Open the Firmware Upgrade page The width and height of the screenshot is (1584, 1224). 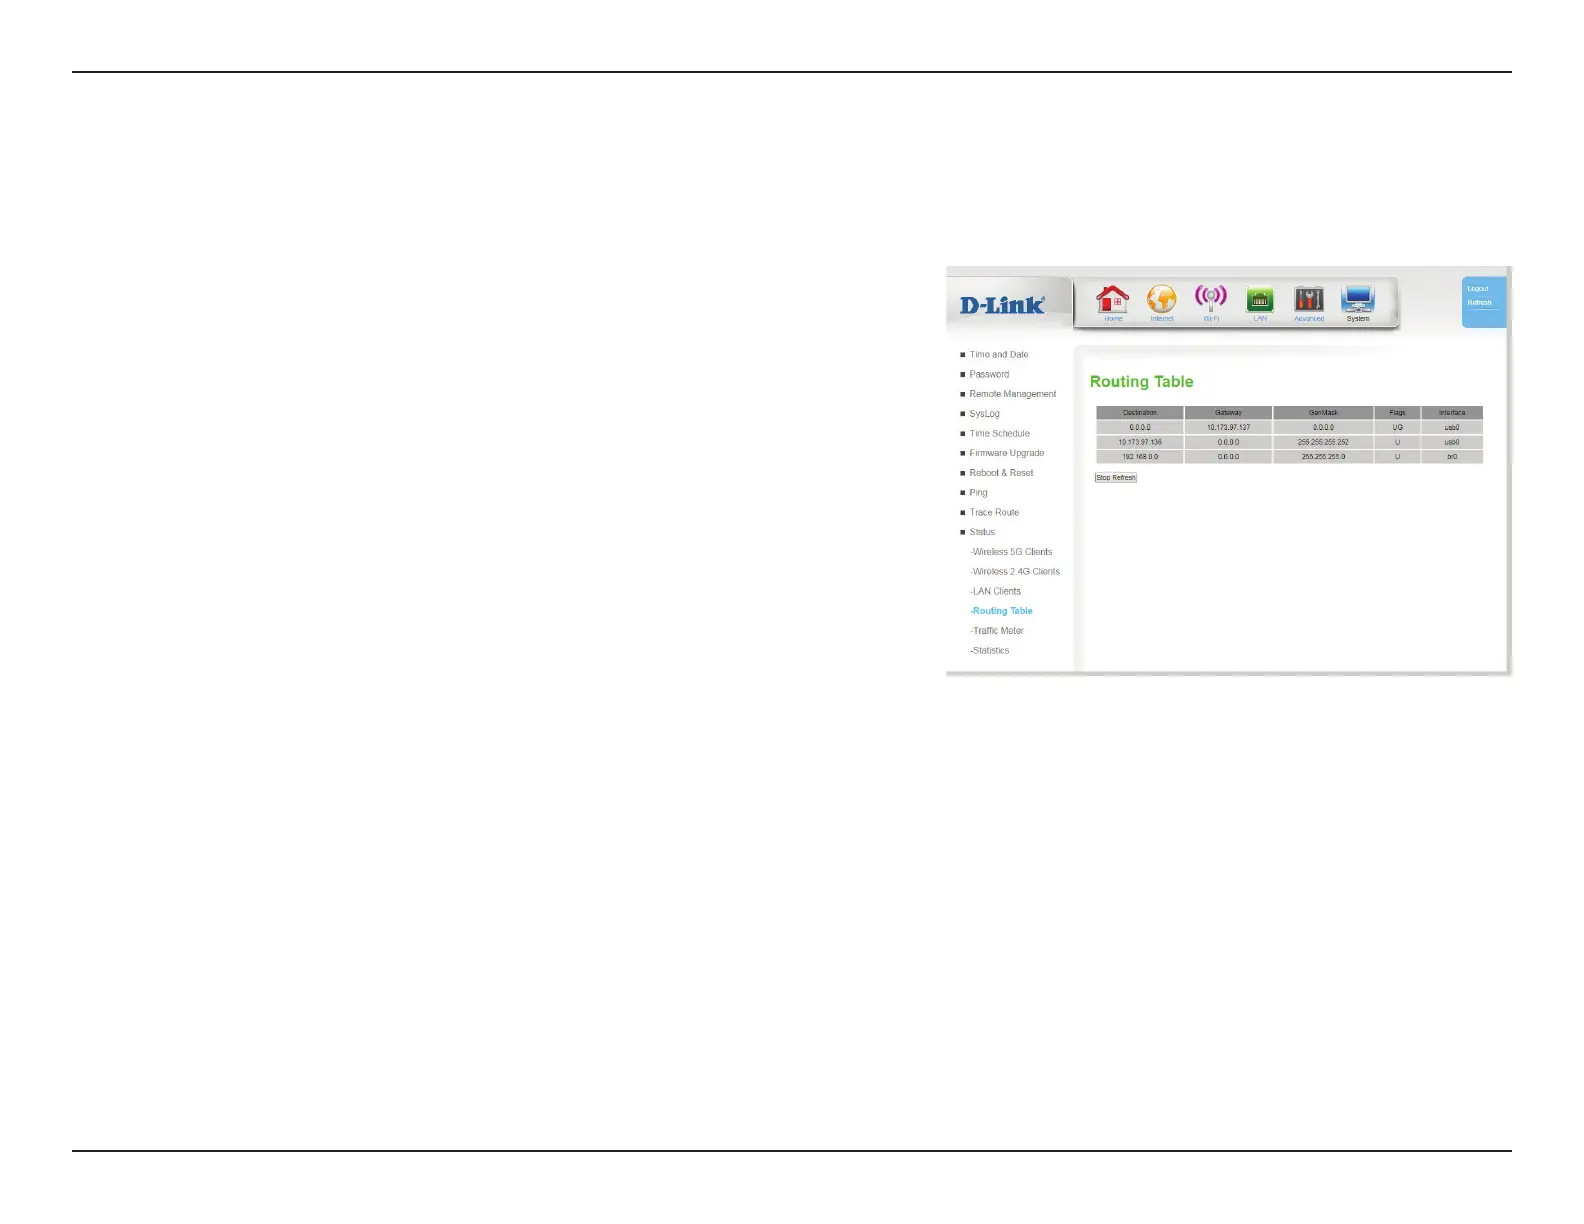point(1006,453)
